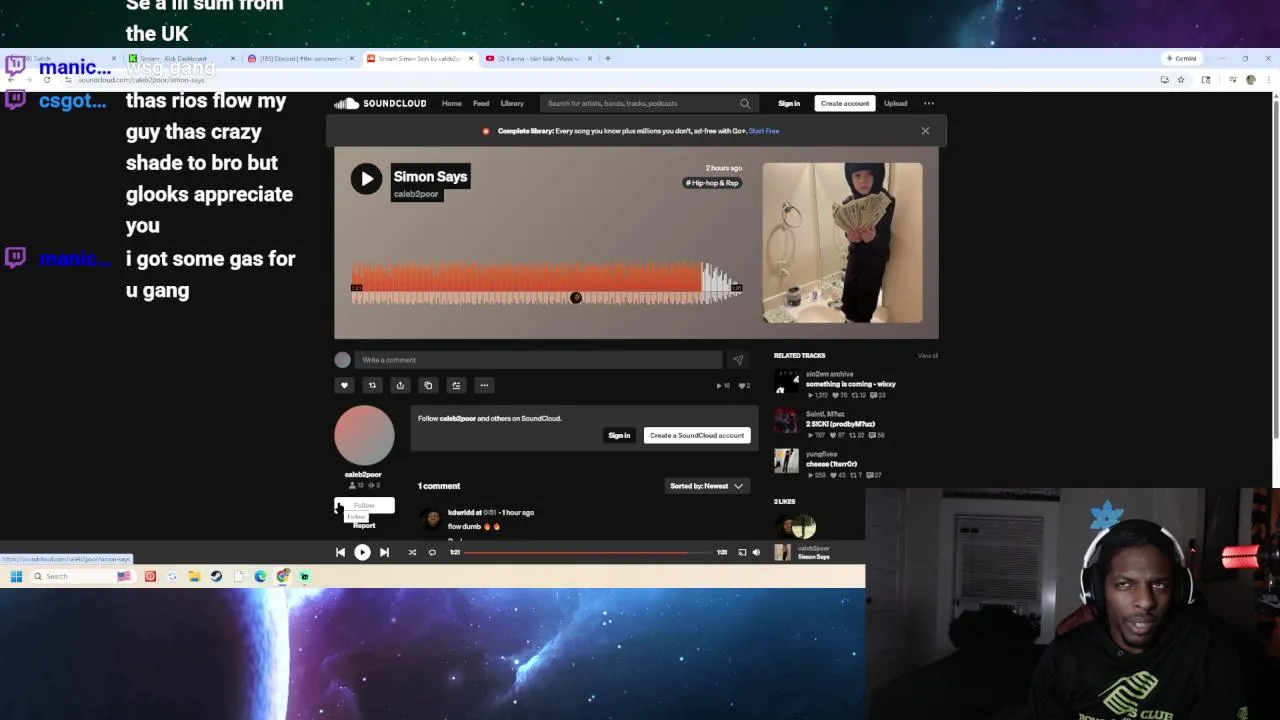Reload the page with the refresh icon

point(47,79)
